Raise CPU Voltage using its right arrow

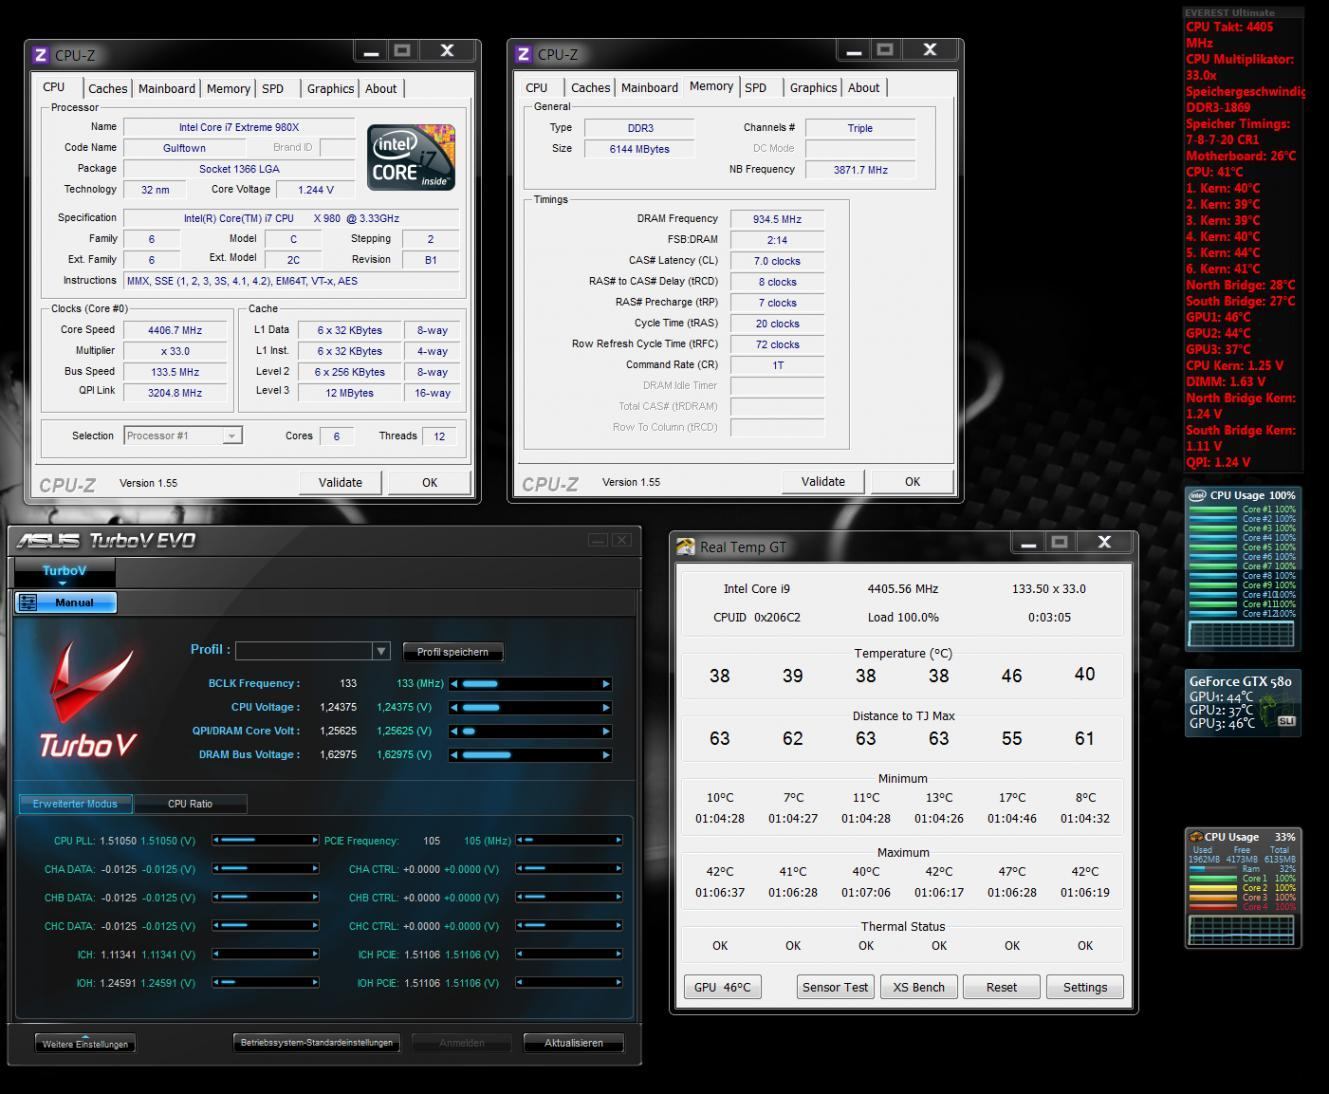[605, 708]
